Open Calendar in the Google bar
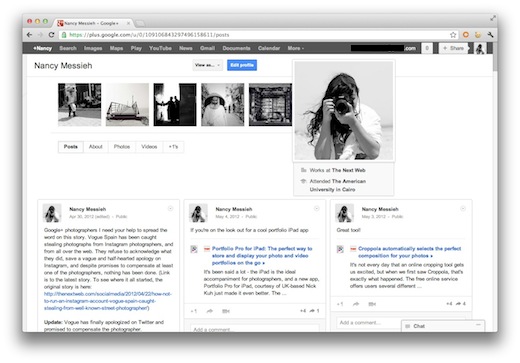Screen dimensions: 520x363 pyautogui.click(x=269, y=48)
